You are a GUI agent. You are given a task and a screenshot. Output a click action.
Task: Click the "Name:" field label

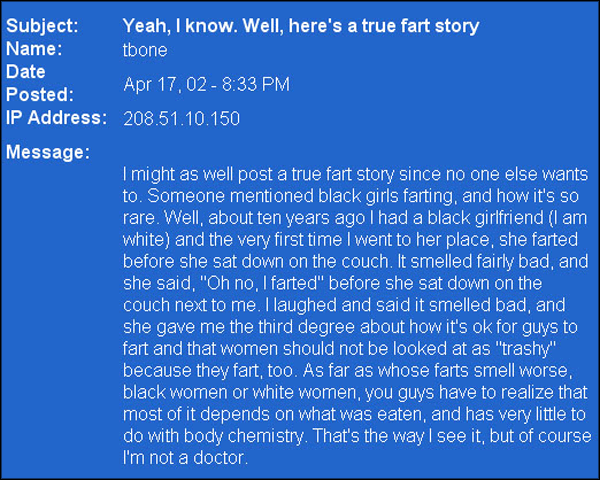[34, 49]
